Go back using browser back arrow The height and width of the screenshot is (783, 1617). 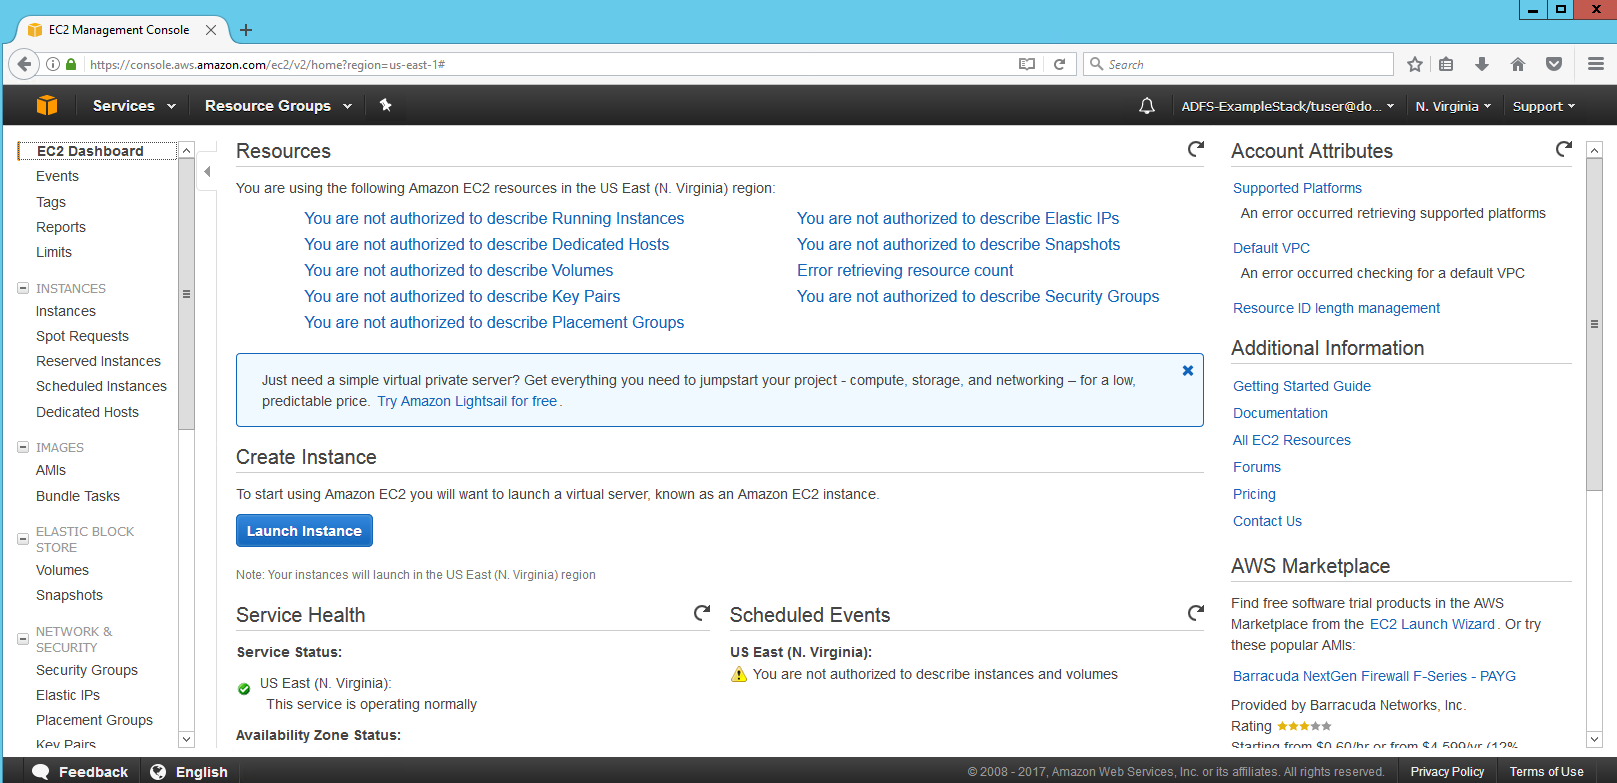pyautogui.click(x=24, y=64)
